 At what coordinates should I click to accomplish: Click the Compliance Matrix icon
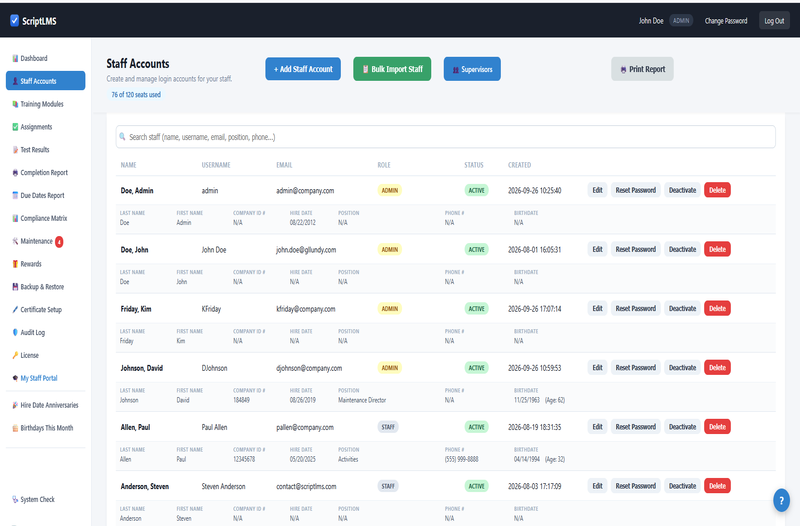(x=15, y=218)
